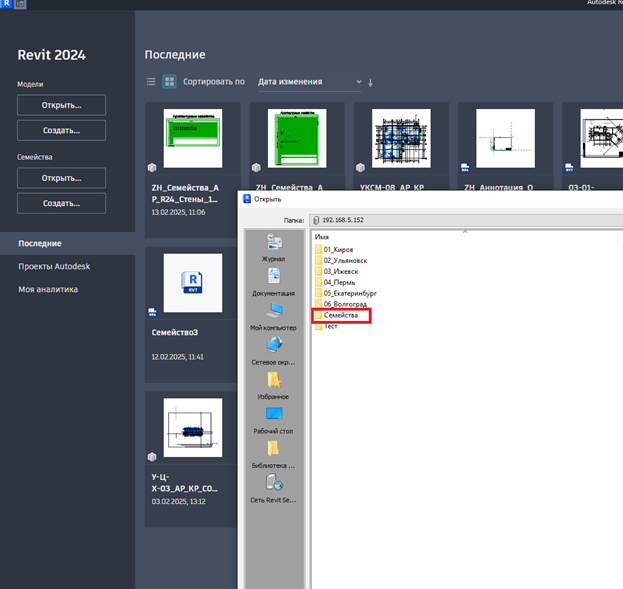Open the ZH_Семейства_AP_R24_Стены thumbnail

point(193,138)
